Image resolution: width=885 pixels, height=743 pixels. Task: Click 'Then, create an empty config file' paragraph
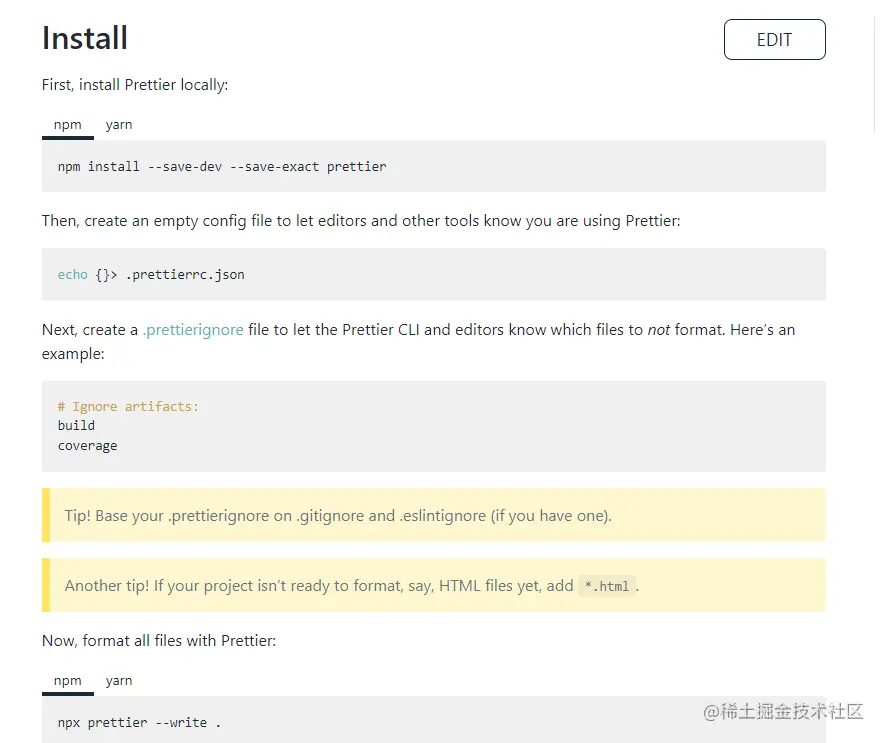(x=361, y=221)
